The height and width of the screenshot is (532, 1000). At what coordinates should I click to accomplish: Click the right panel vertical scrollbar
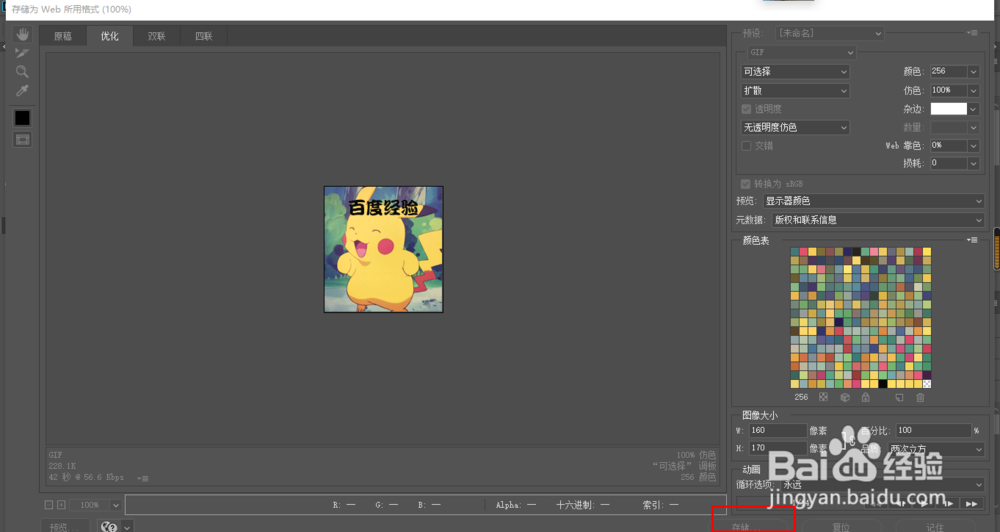click(x=996, y=249)
